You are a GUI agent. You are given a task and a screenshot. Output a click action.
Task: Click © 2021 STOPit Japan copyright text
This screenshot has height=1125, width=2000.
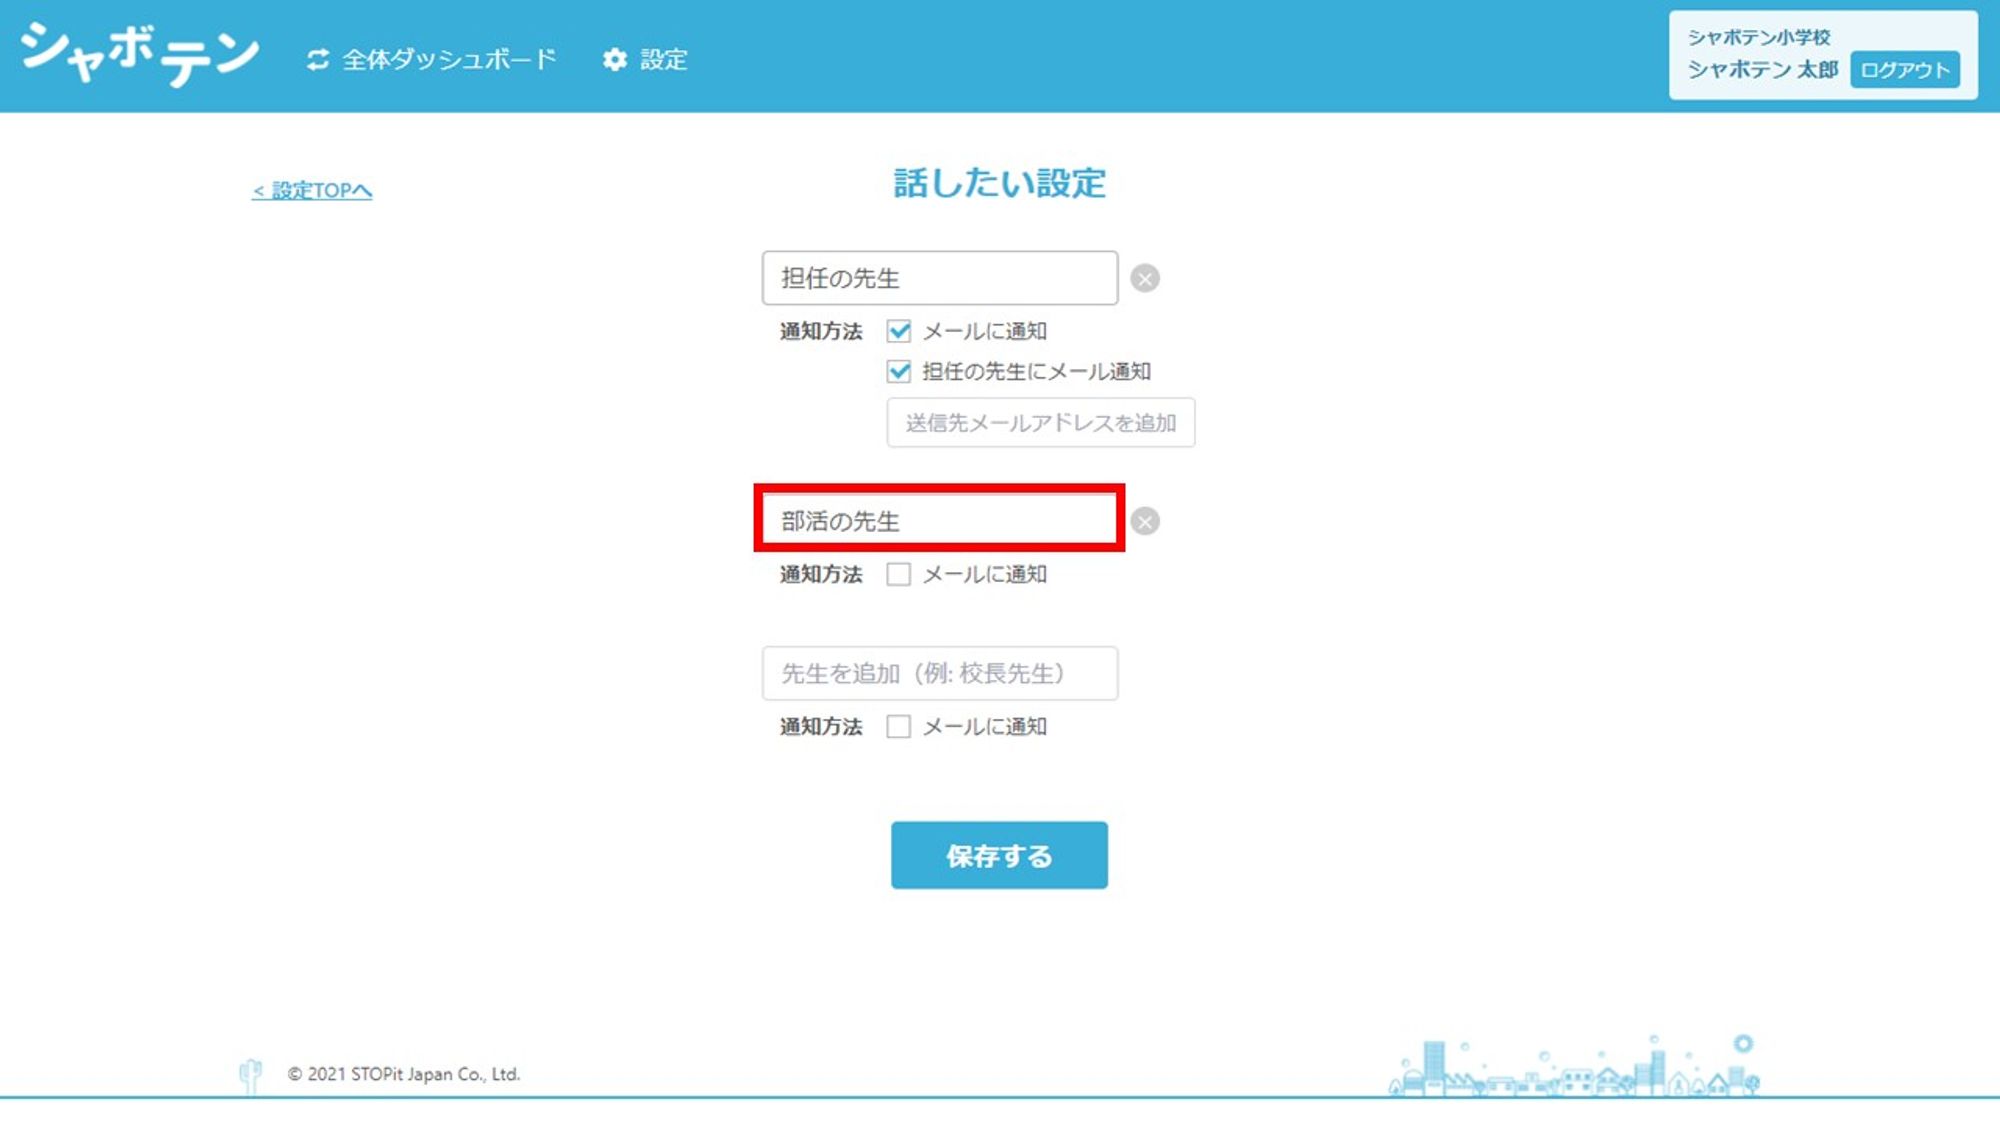coord(404,1074)
